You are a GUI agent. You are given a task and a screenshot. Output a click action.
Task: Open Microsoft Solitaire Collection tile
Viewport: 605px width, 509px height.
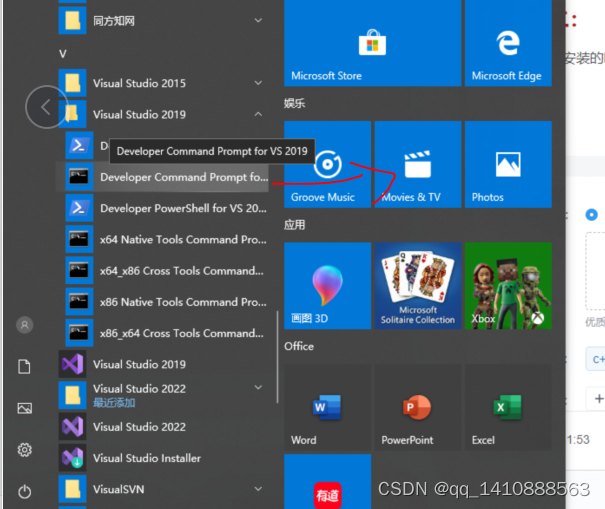(x=418, y=286)
